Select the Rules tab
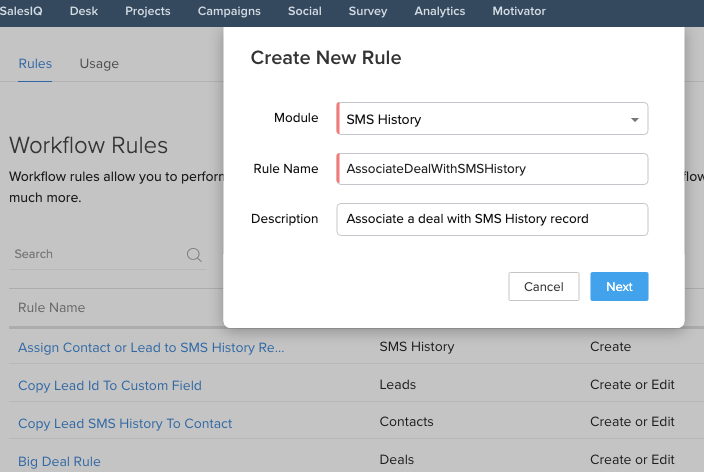704x472 pixels. pos(35,63)
